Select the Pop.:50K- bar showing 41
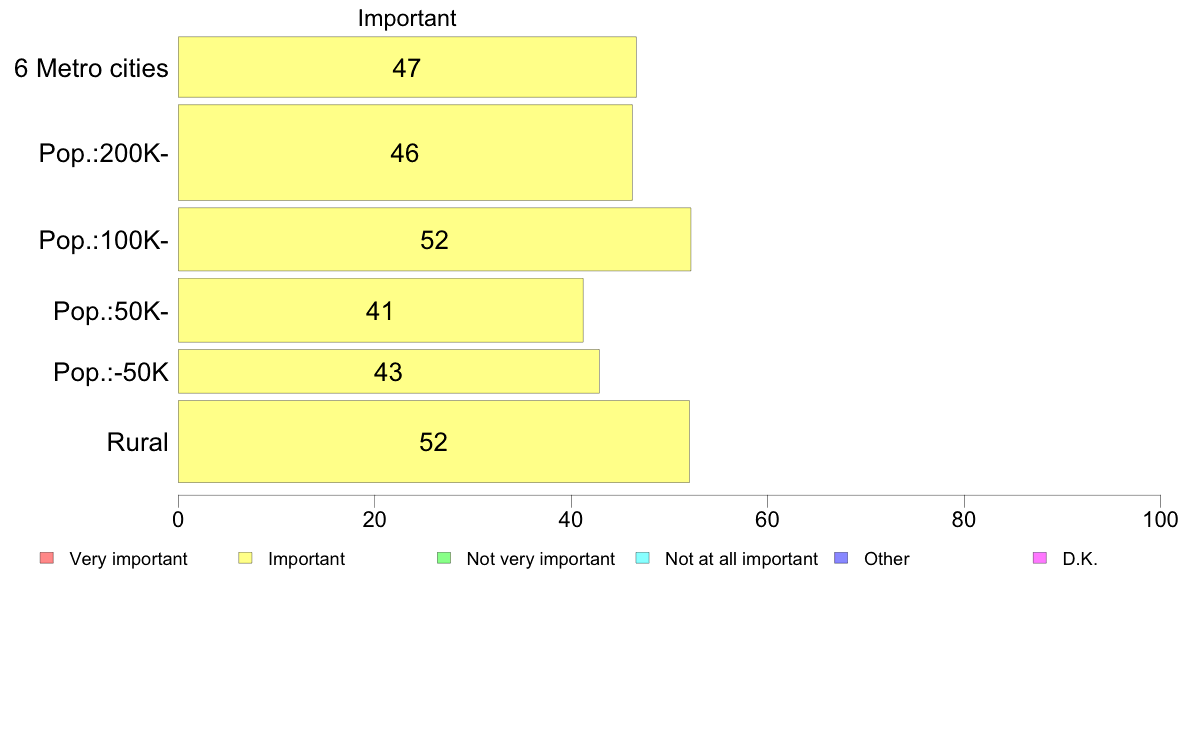The width and height of the screenshot is (1188, 736). [x=380, y=310]
